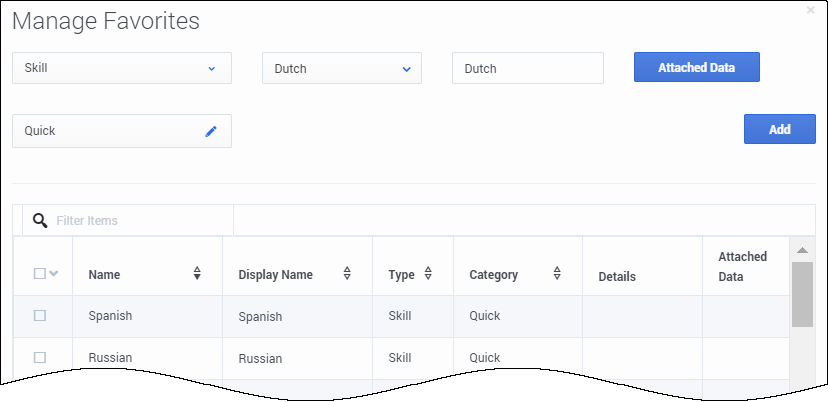Click the magnifier search icon
The height and width of the screenshot is (402, 828).
point(40,220)
